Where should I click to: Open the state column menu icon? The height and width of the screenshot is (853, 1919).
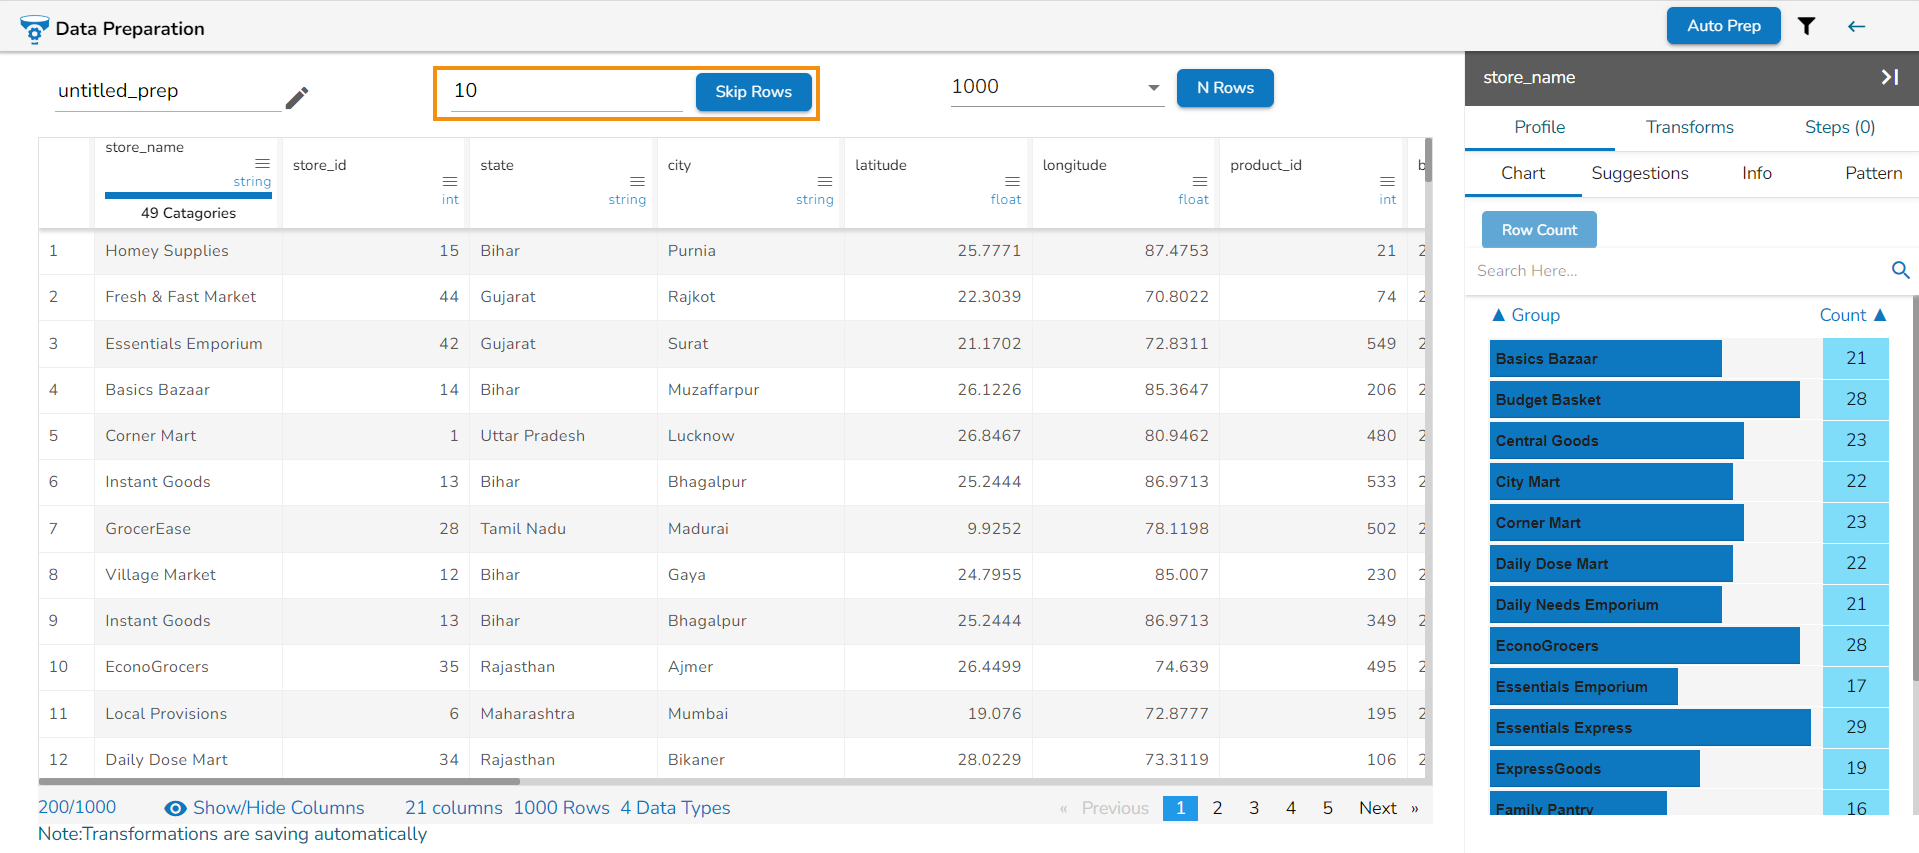click(x=637, y=181)
